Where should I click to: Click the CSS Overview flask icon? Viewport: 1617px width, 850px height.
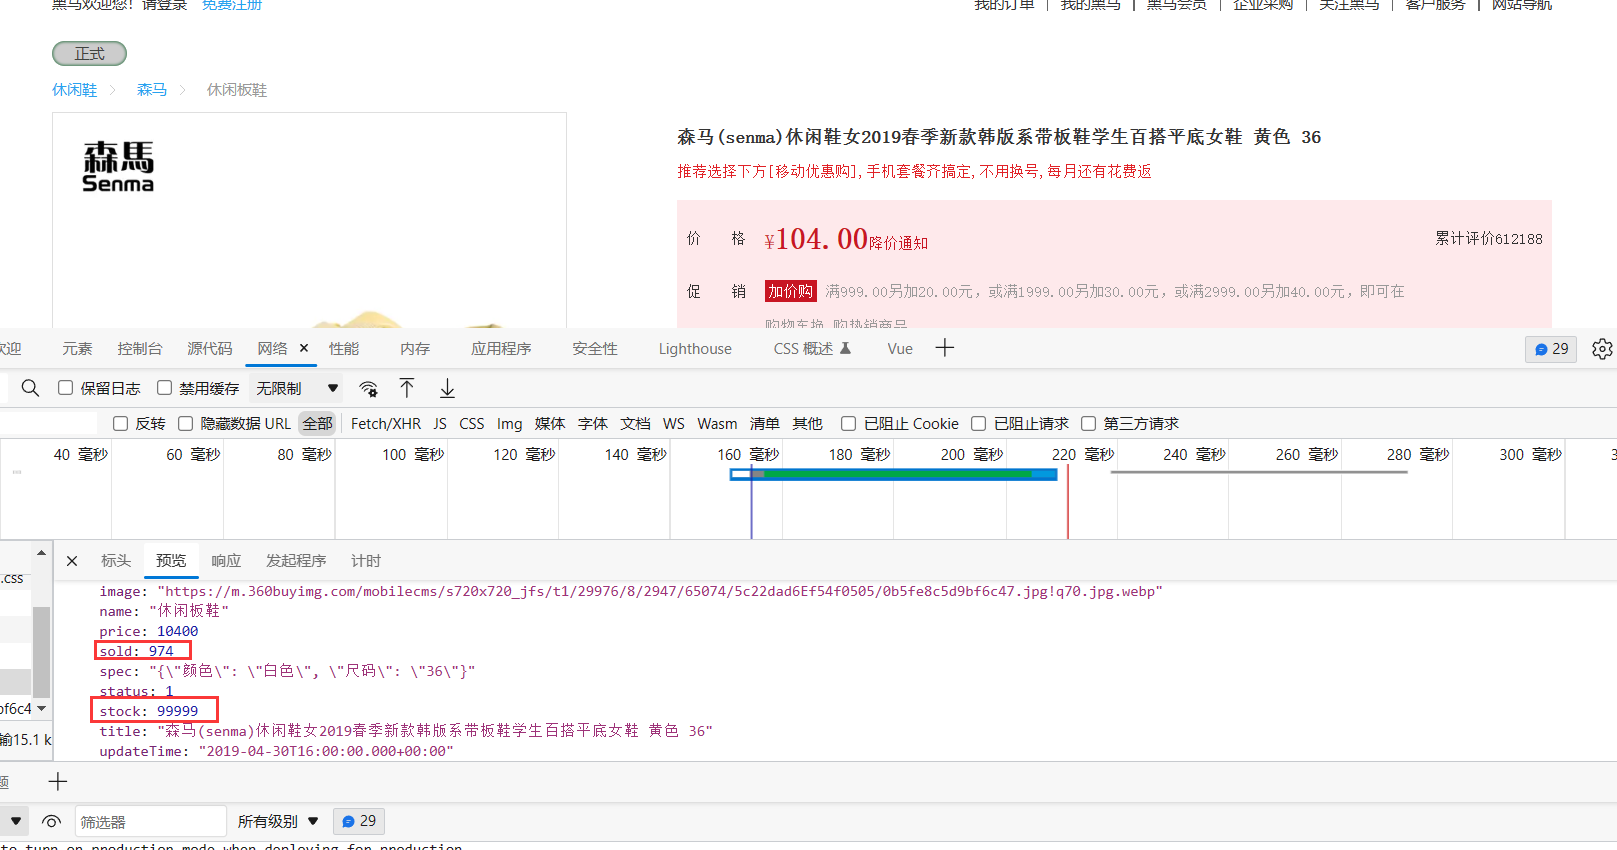pyautogui.click(x=845, y=348)
